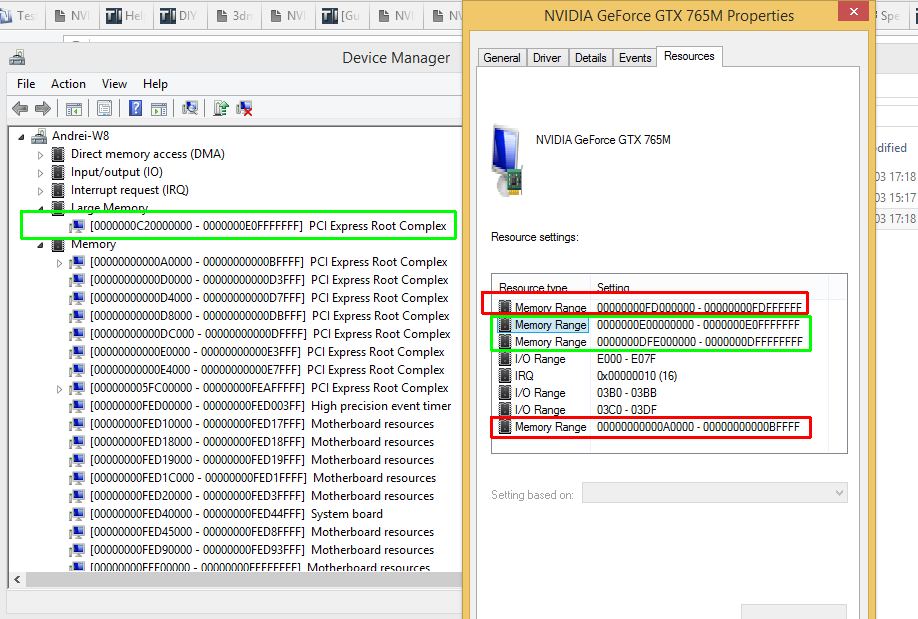Open the View menu in Device Manager
The width and height of the screenshot is (918, 619).
(114, 84)
